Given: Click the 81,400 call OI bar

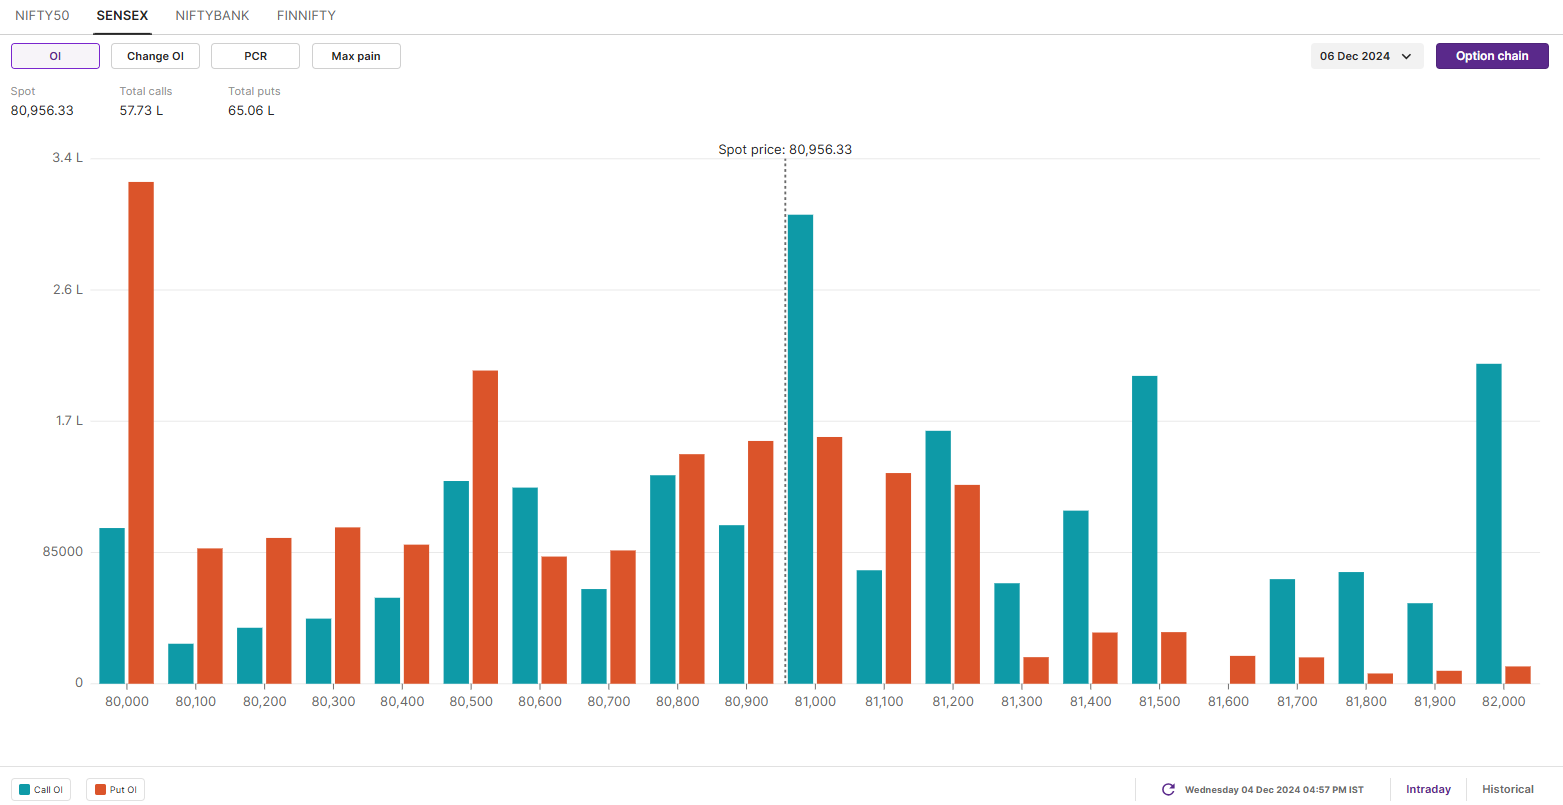Looking at the screenshot, I should coord(1076,597).
